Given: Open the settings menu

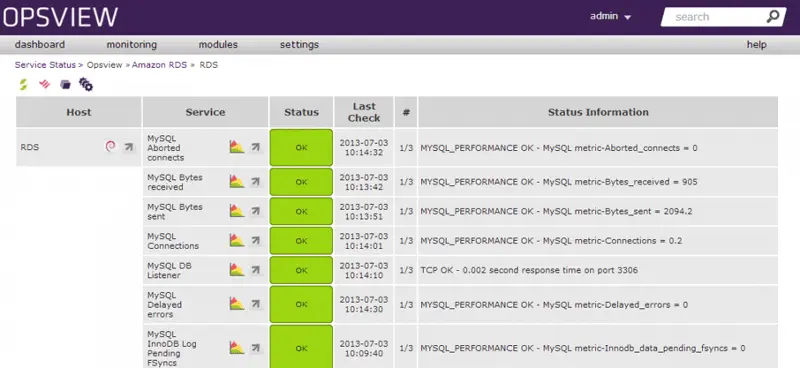Looking at the screenshot, I should [299, 44].
